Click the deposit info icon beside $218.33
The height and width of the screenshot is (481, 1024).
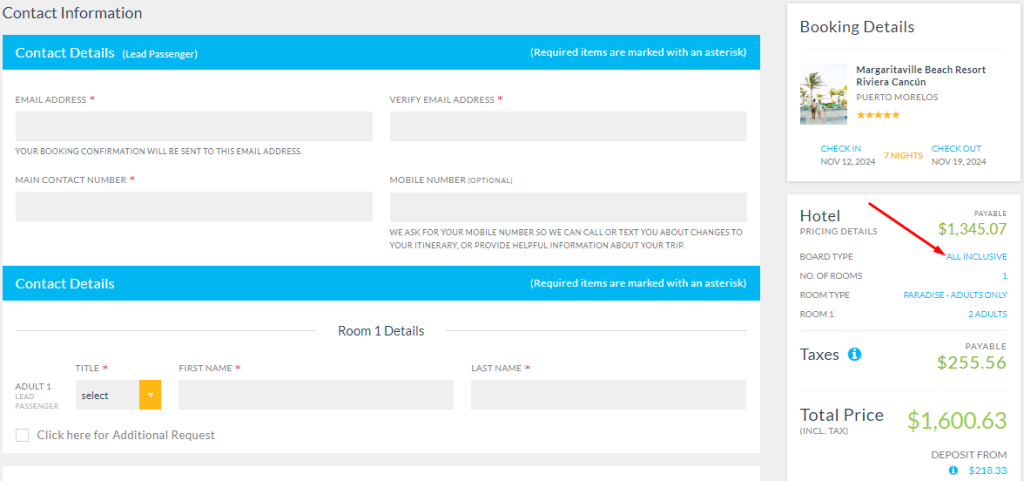[x=953, y=470]
